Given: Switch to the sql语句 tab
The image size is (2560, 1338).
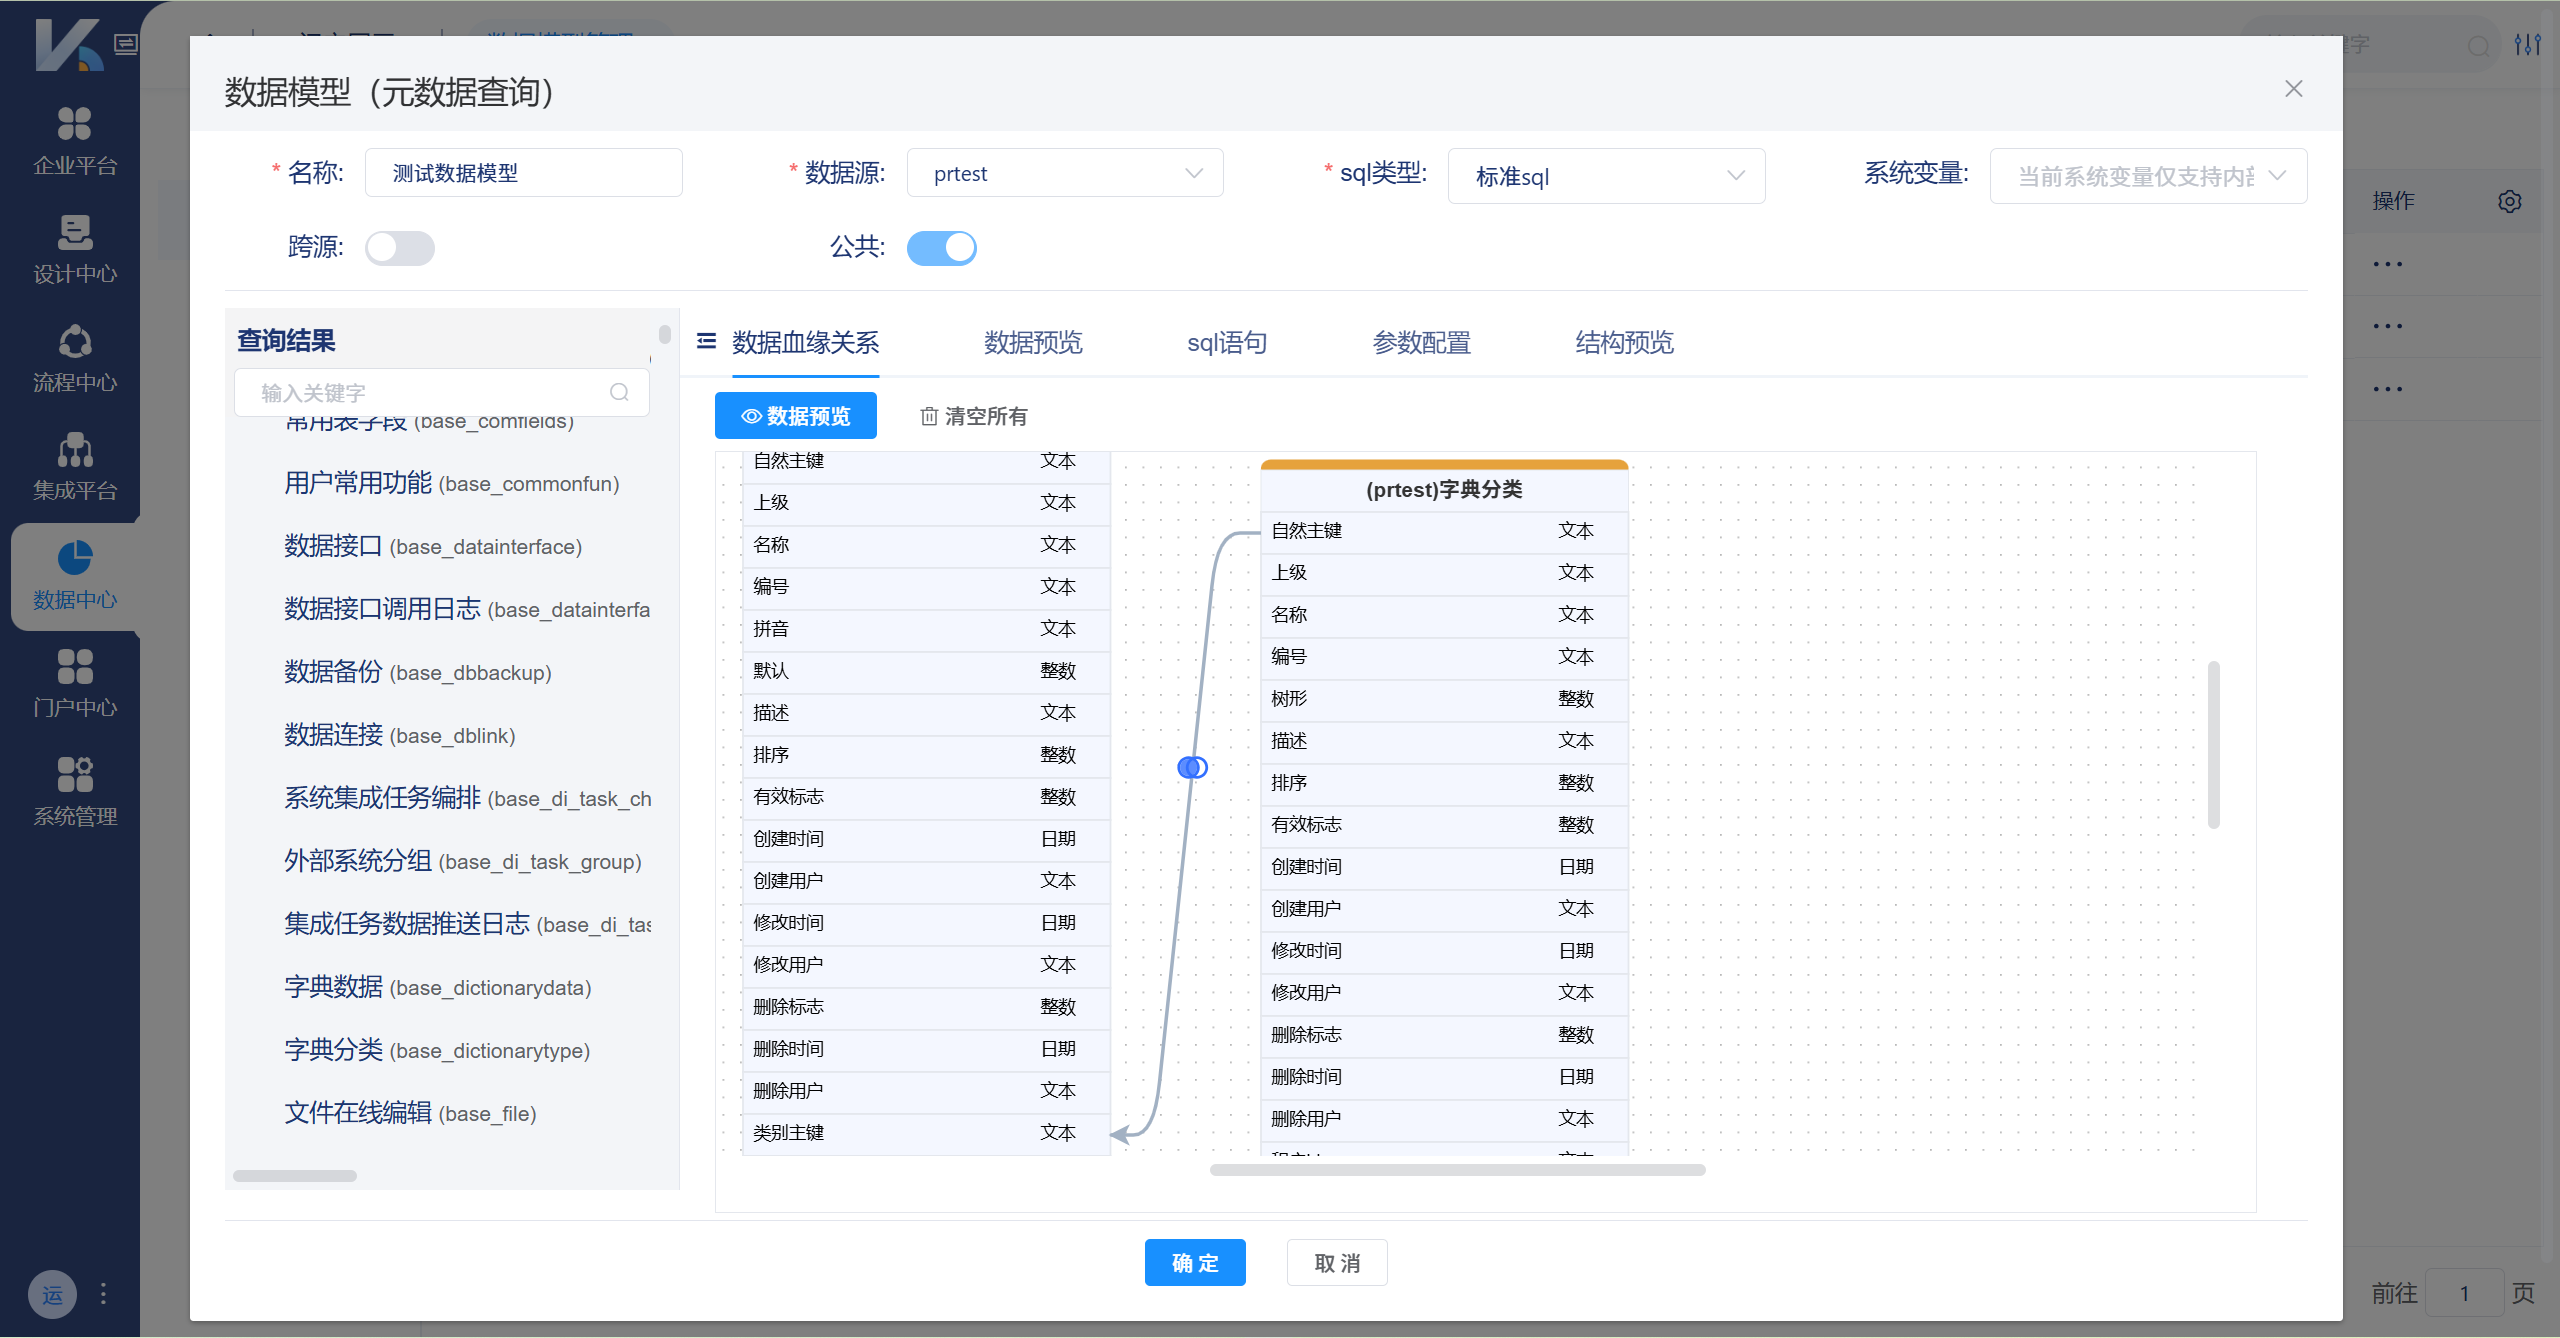Looking at the screenshot, I should click(x=1226, y=342).
